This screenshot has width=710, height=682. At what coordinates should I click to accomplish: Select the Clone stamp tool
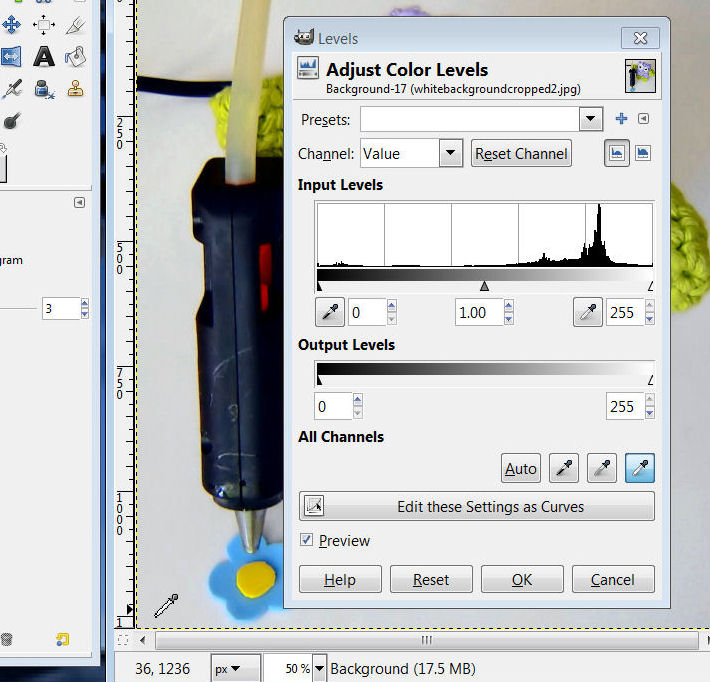(x=76, y=89)
